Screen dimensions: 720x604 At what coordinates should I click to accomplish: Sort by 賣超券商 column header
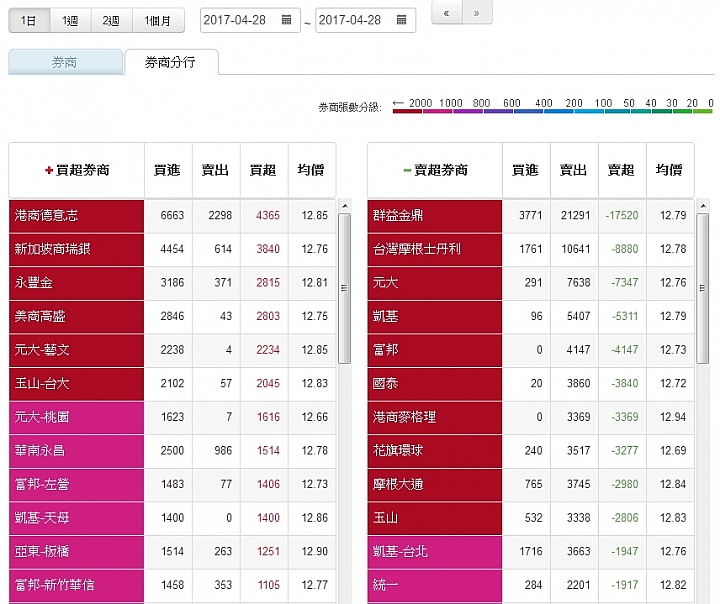point(435,170)
